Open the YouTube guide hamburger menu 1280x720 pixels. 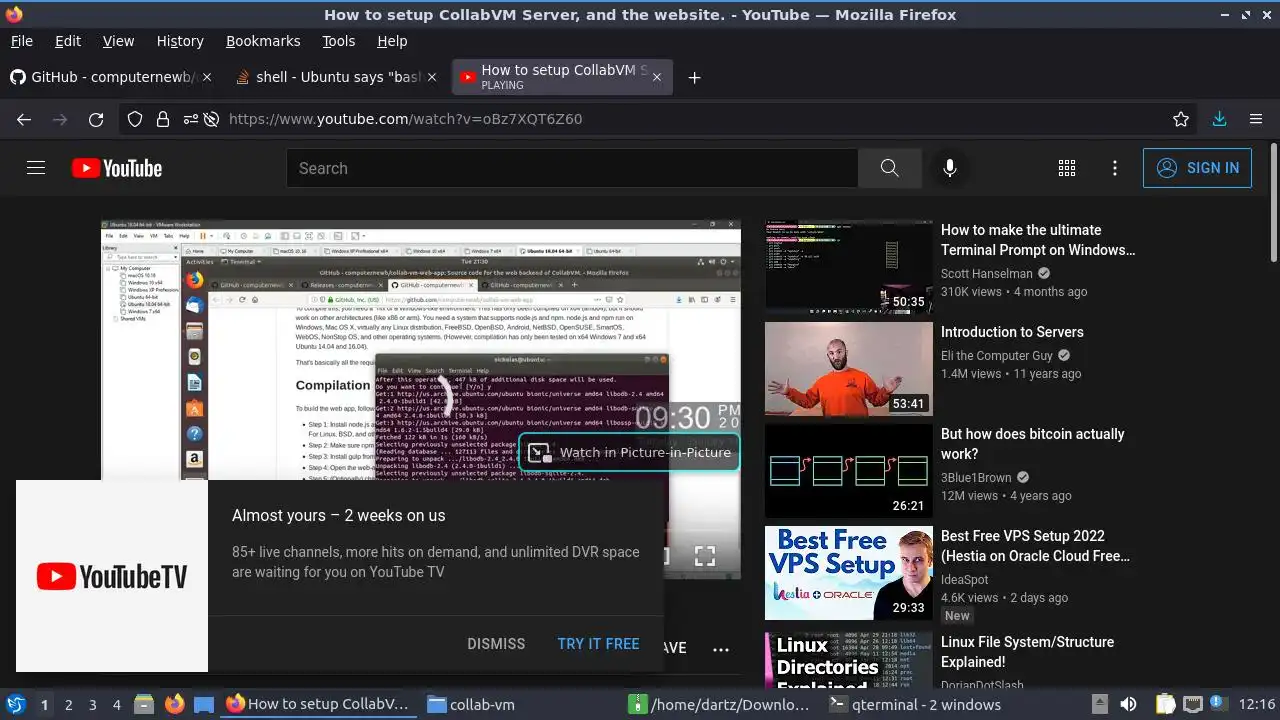click(x=36, y=168)
